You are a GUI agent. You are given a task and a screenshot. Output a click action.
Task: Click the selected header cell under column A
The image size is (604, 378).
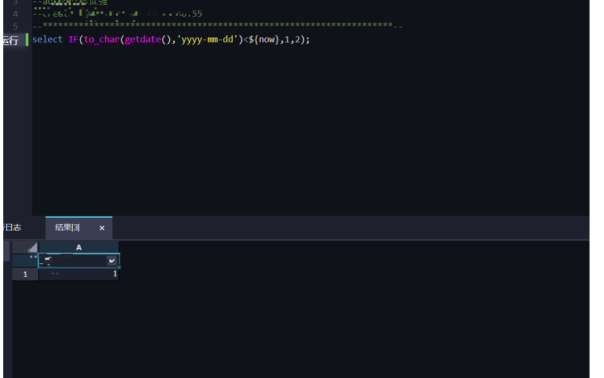(x=79, y=261)
